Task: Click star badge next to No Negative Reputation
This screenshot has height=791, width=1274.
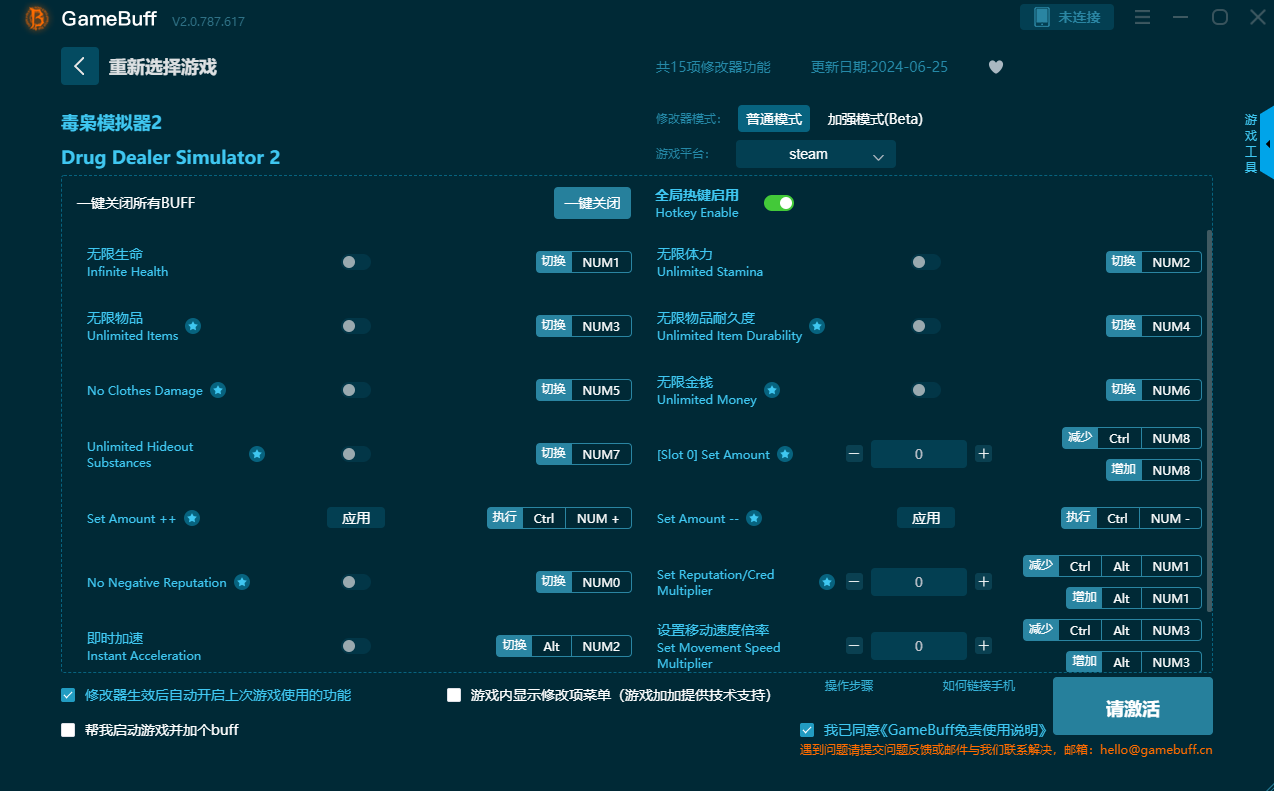Action: click(242, 582)
